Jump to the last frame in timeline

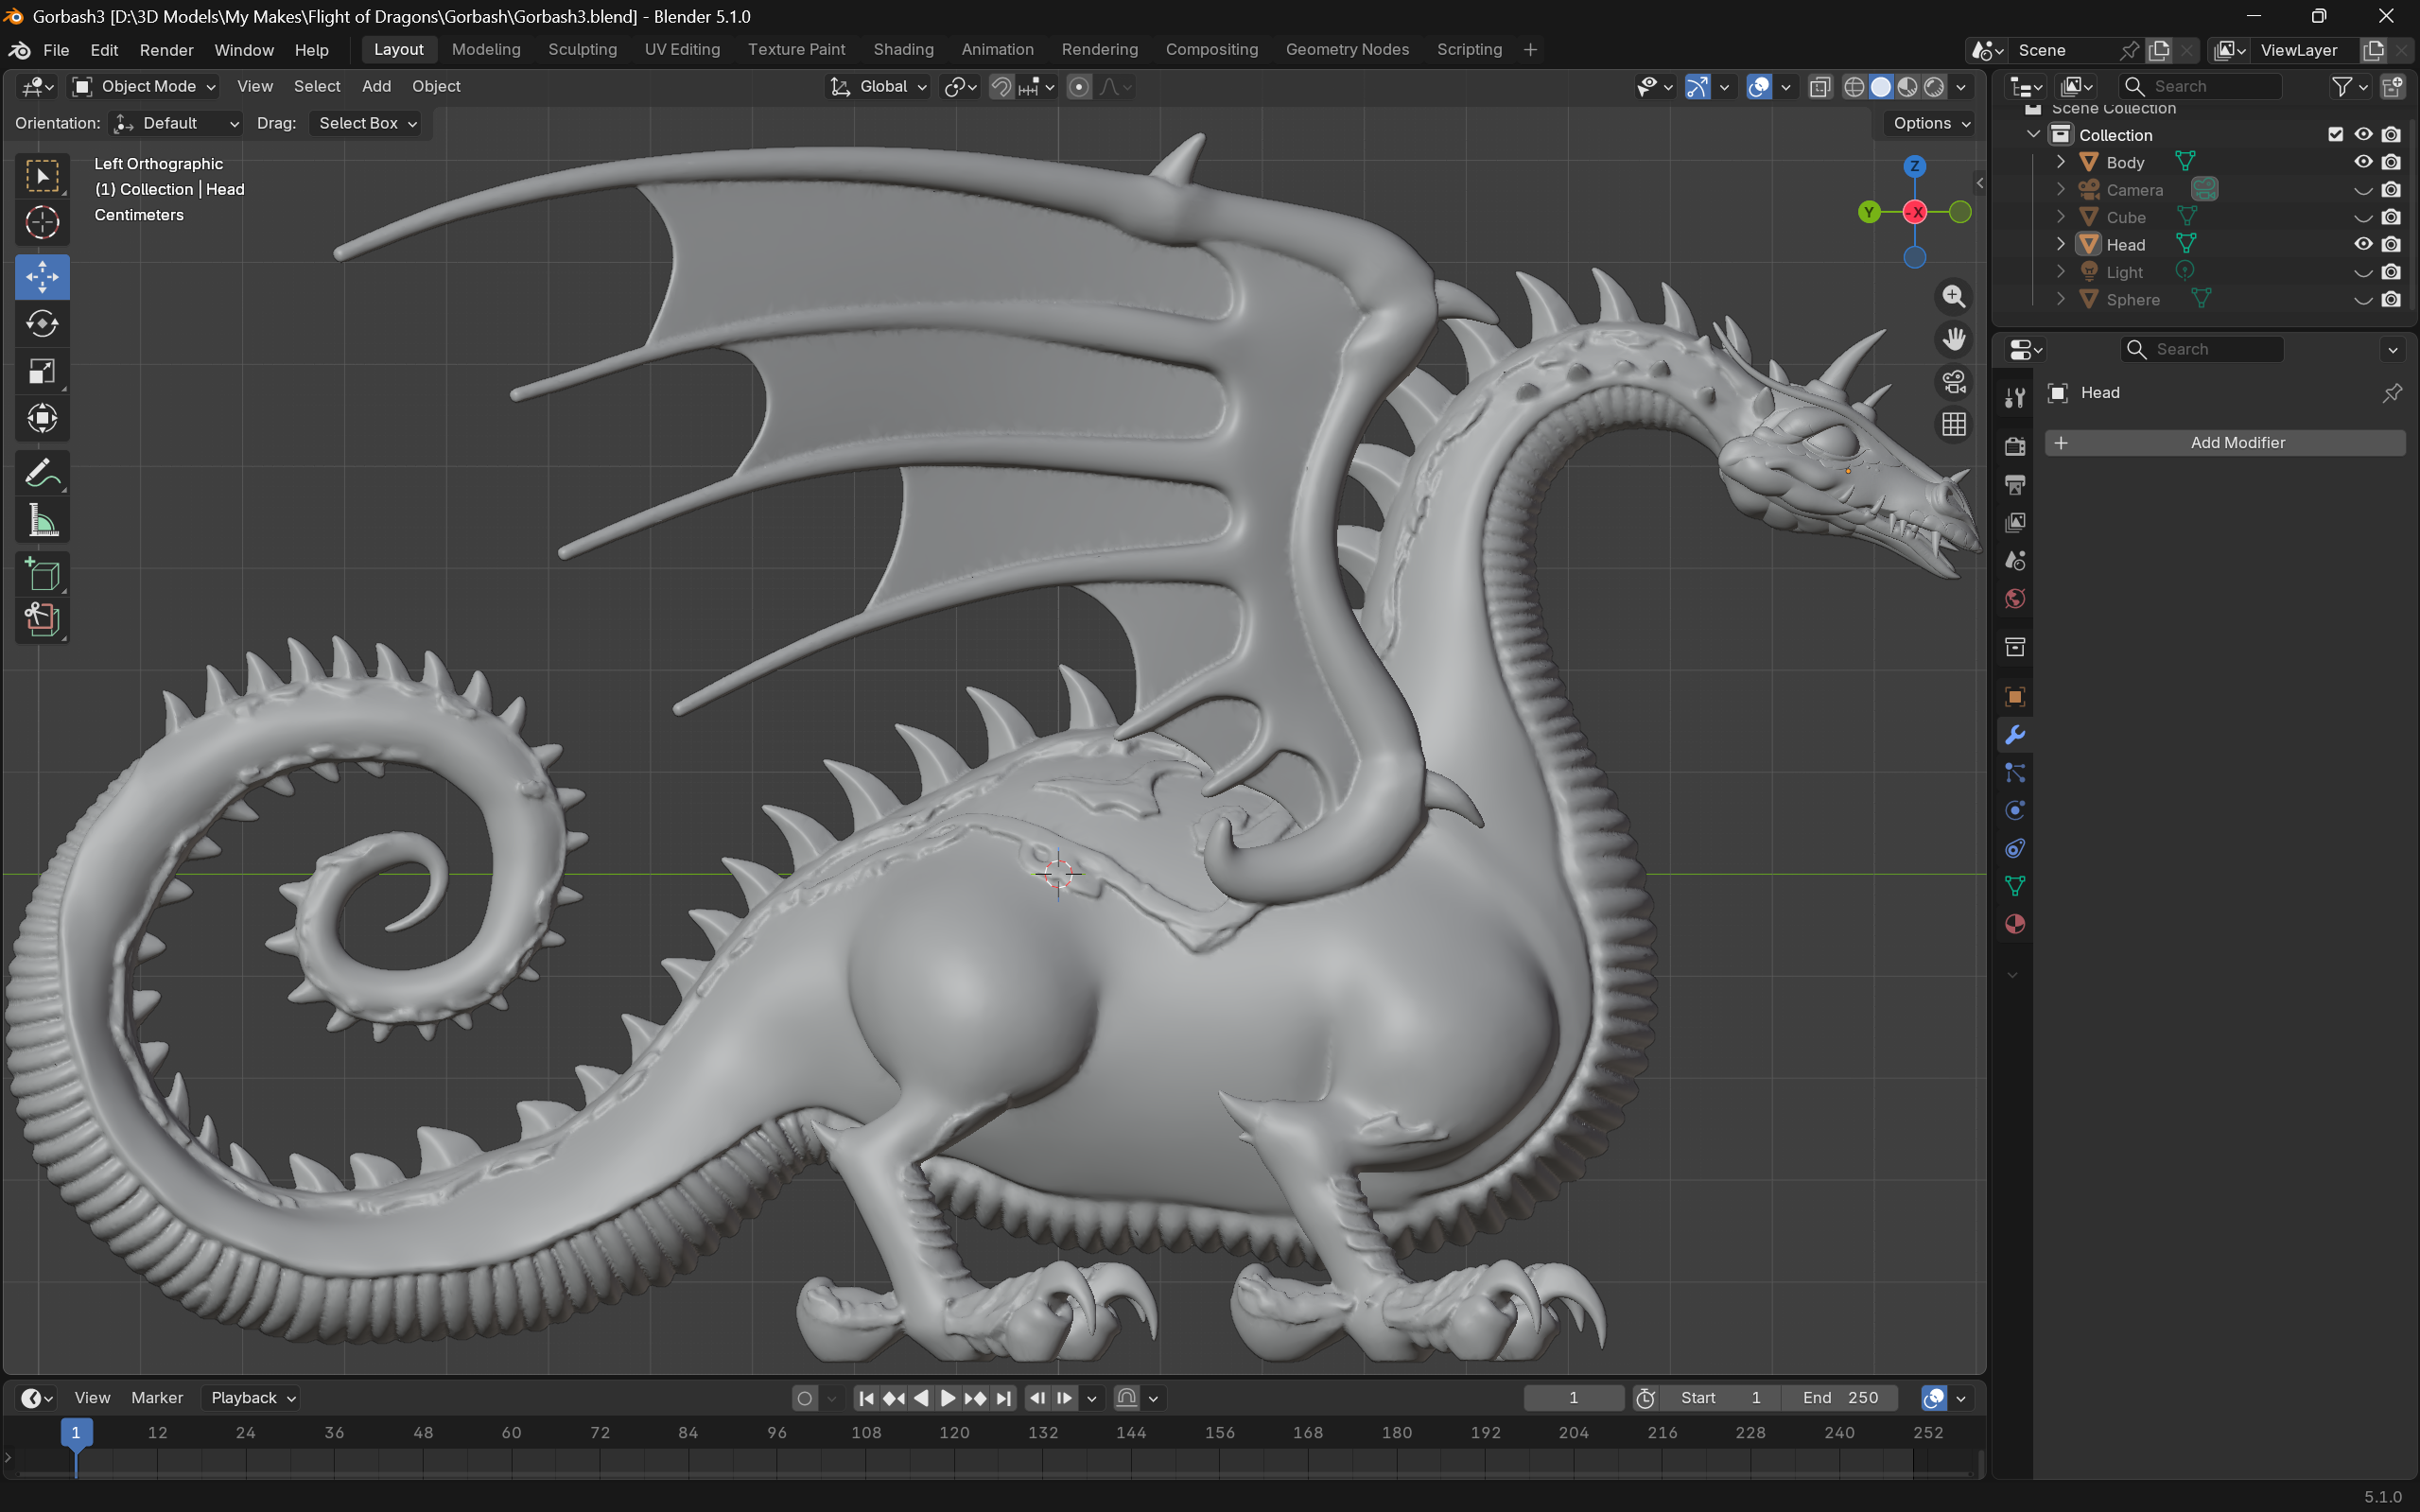[1004, 1398]
